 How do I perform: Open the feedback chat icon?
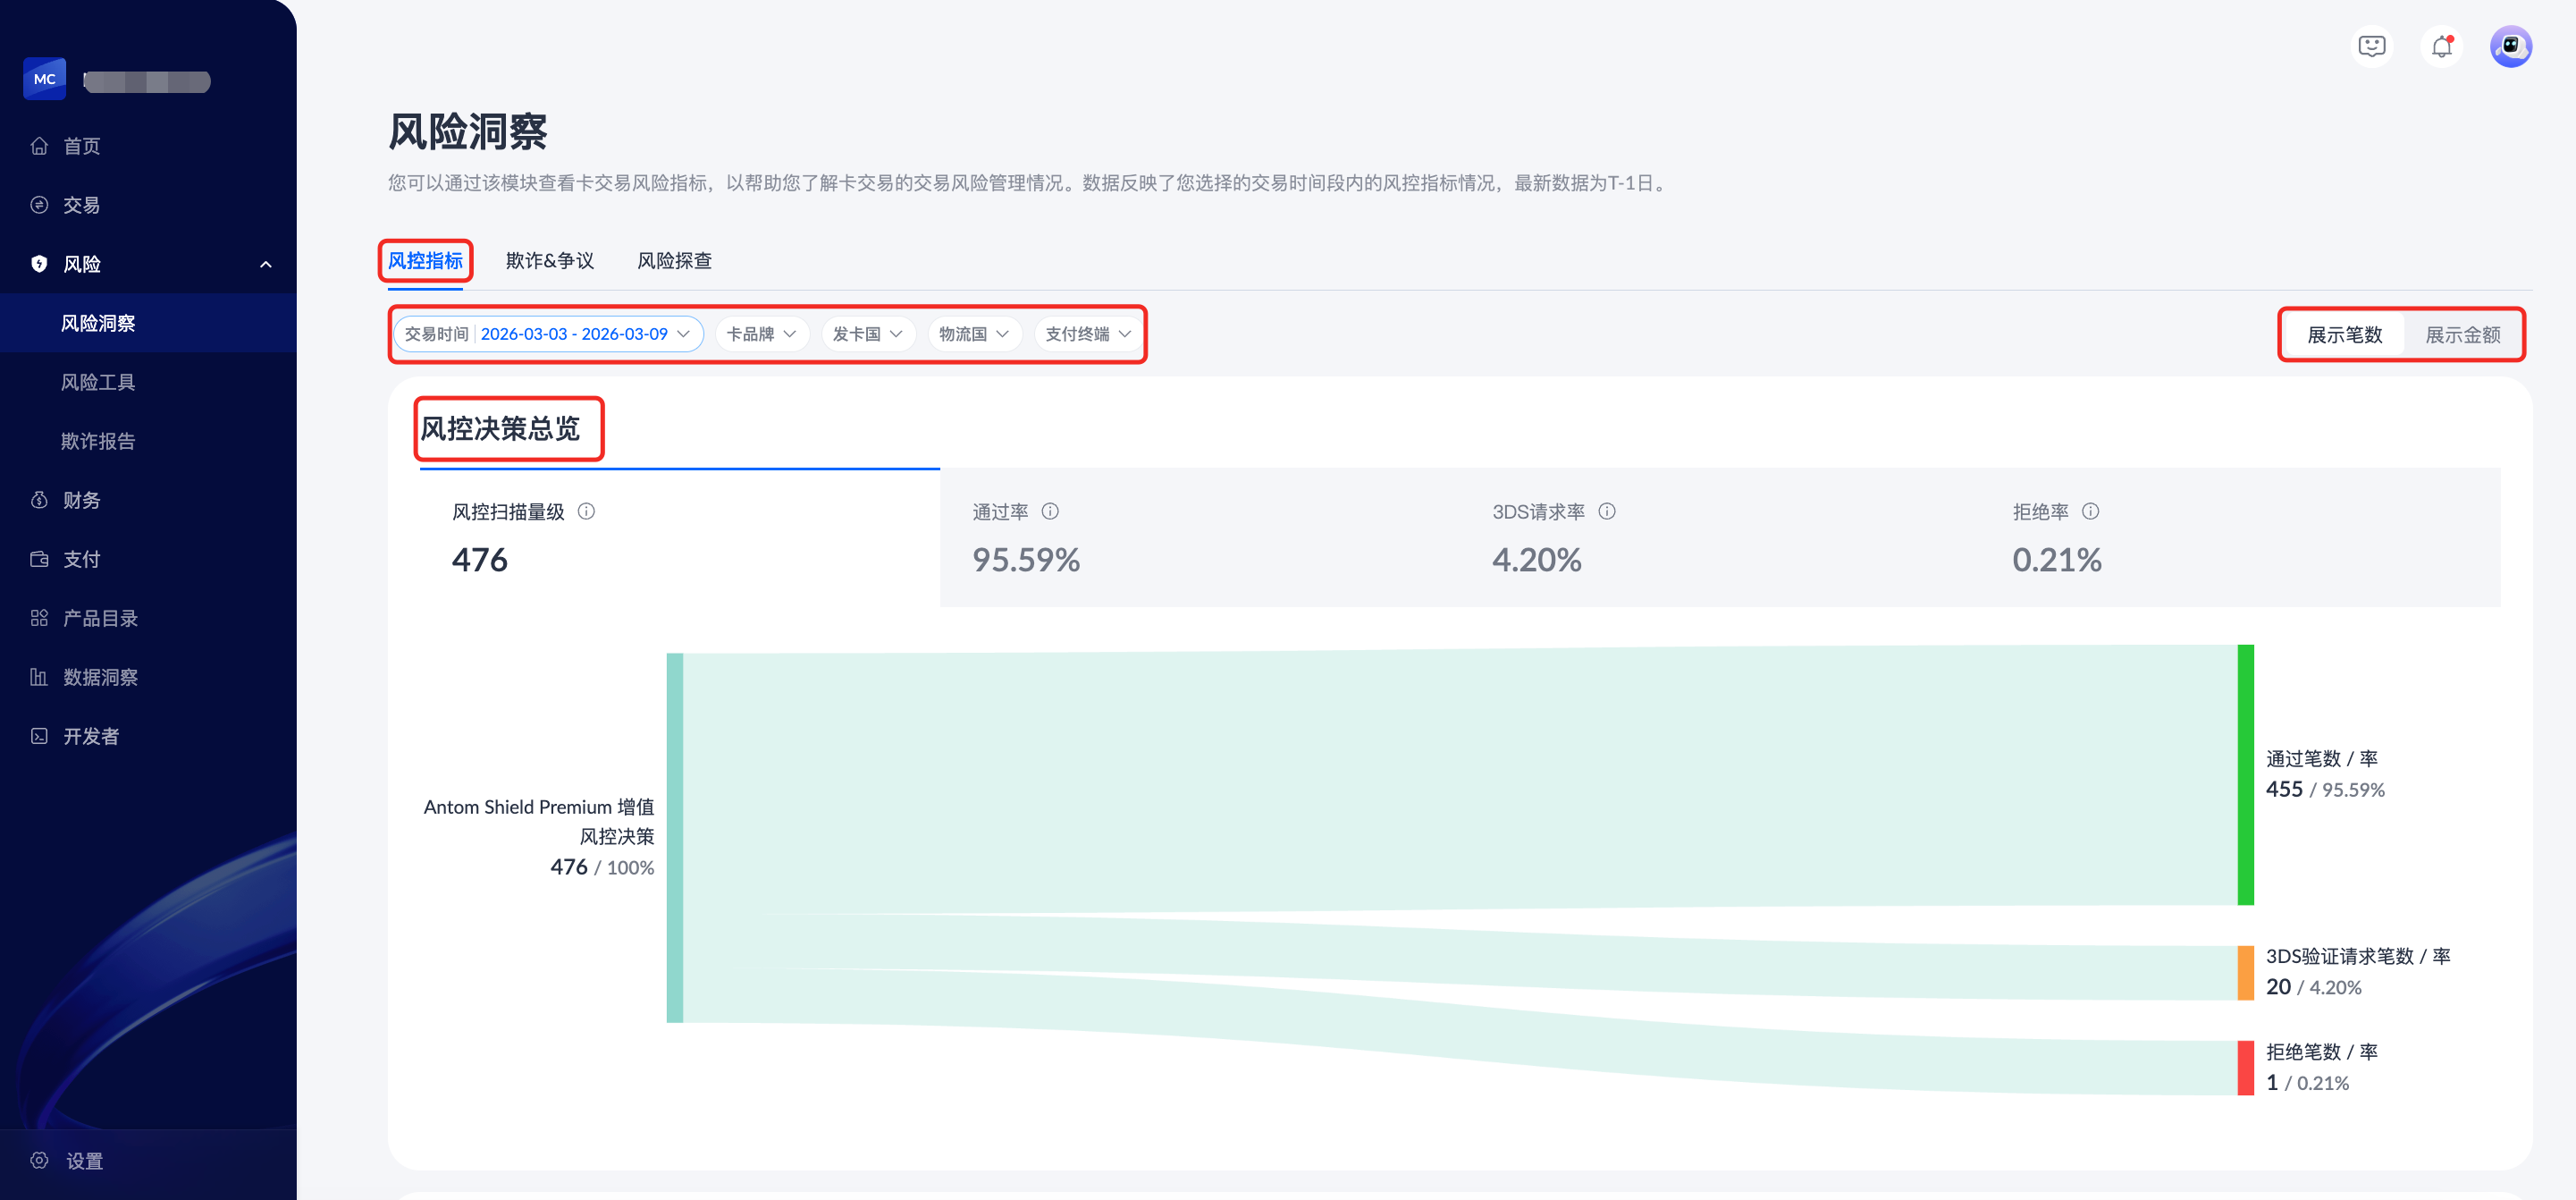[2371, 47]
